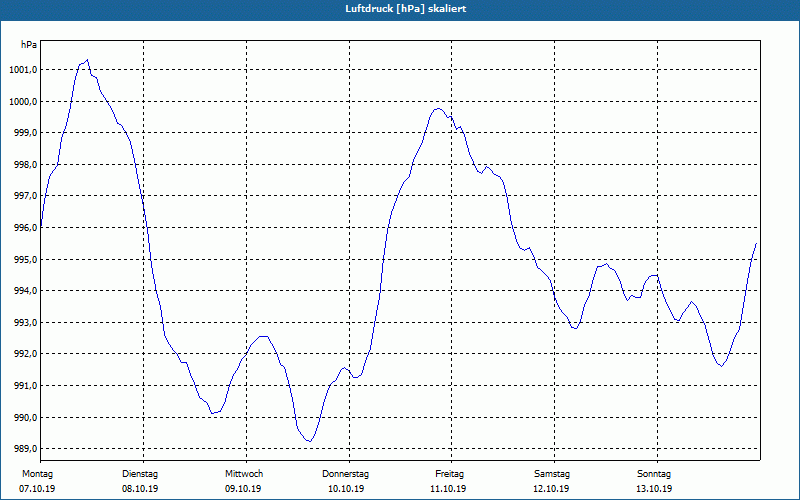The width and height of the screenshot is (800, 500).
Task: Click the 997,0 y-axis value
Action: [25, 196]
